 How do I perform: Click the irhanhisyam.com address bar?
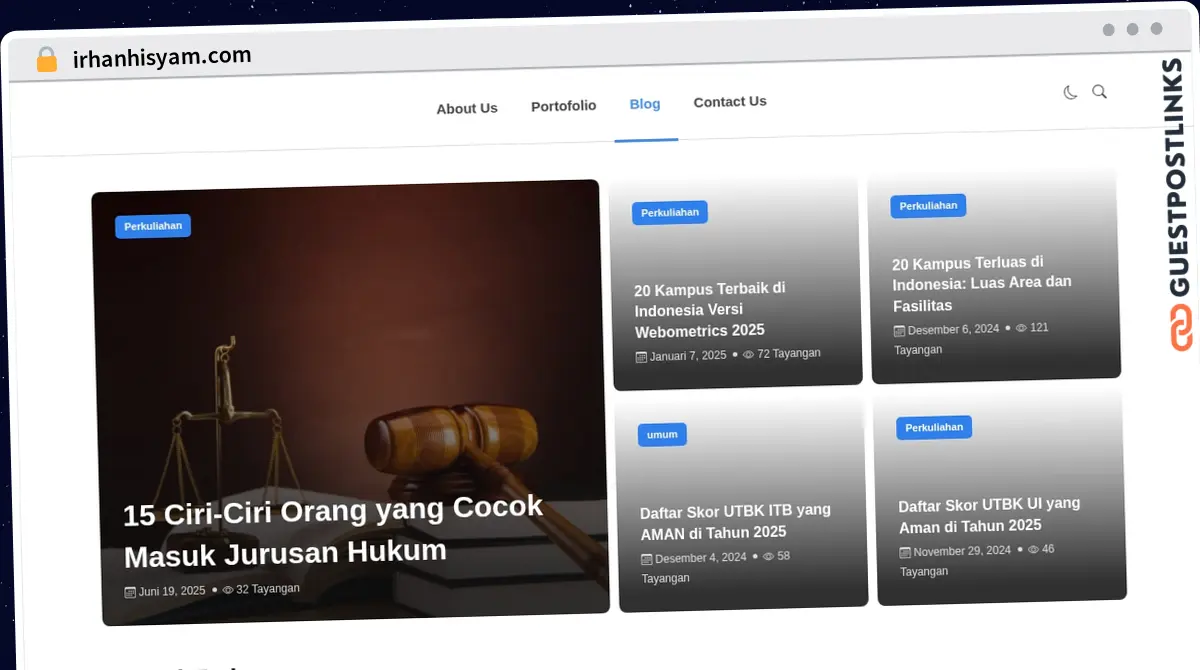click(x=162, y=57)
